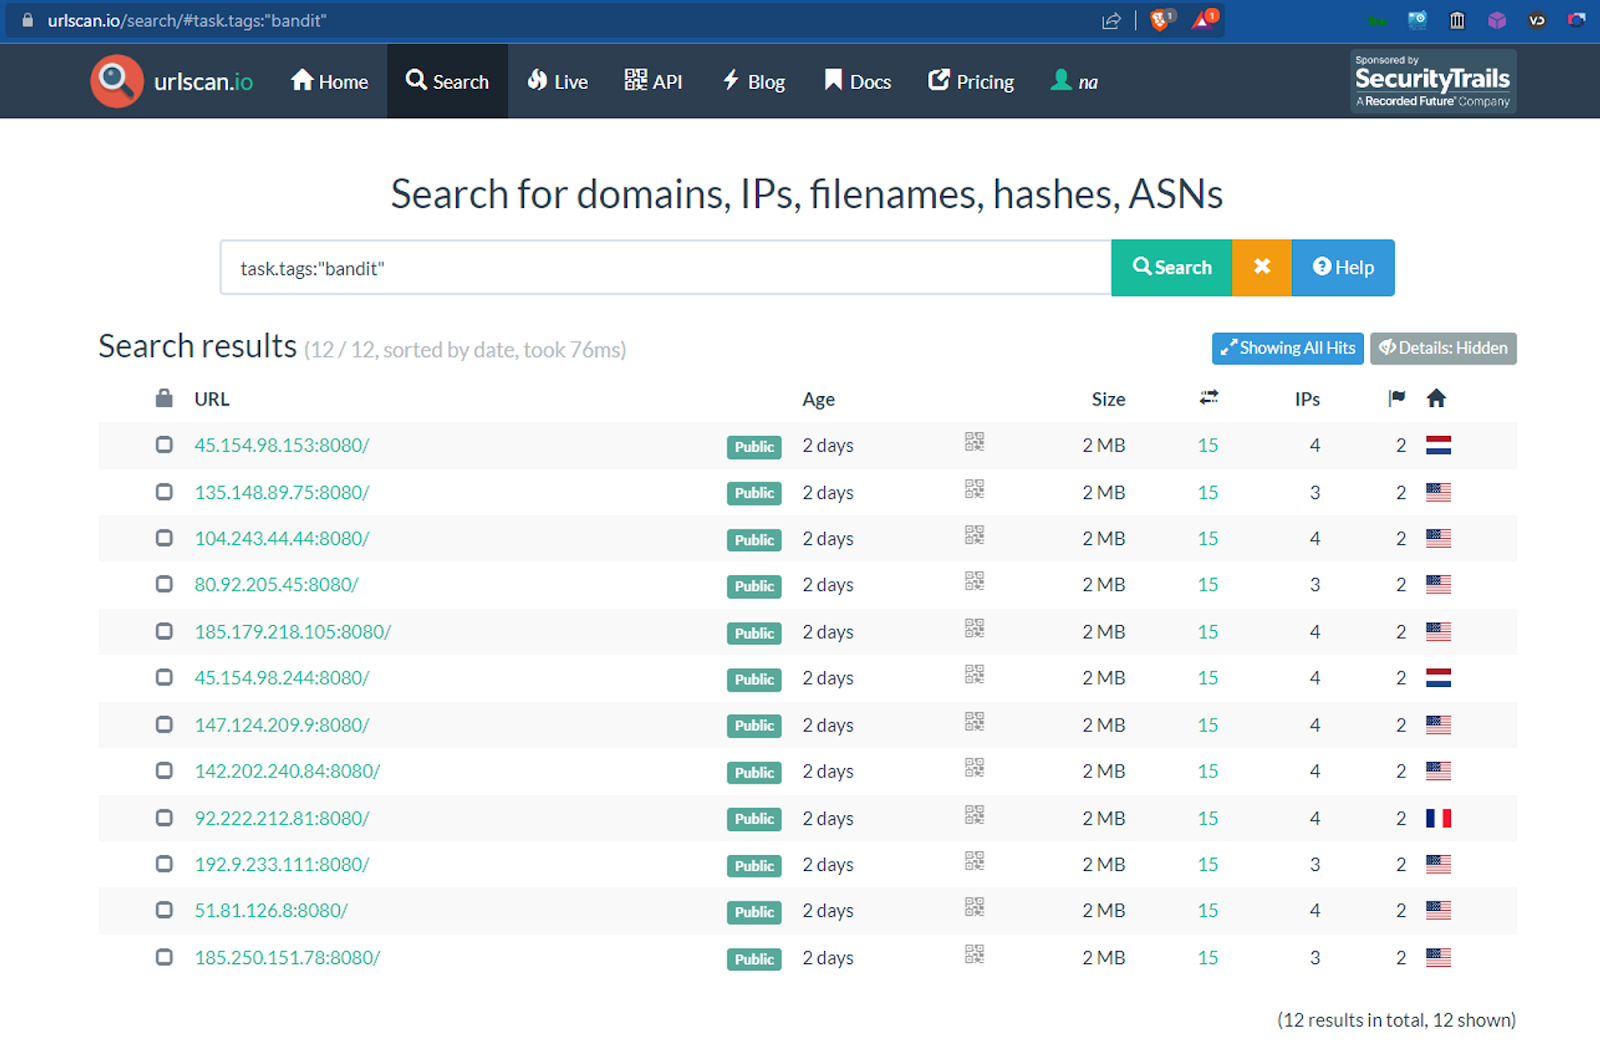Click the urlscan.io magnifier logo
The width and height of the screenshot is (1600, 1055).
[x=117, y=81]
